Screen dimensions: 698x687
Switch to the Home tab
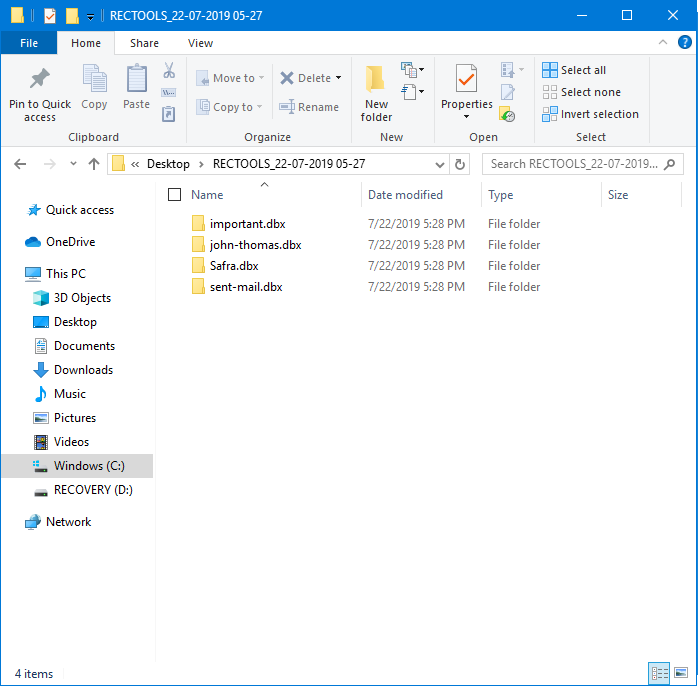[x=86, y=43]
